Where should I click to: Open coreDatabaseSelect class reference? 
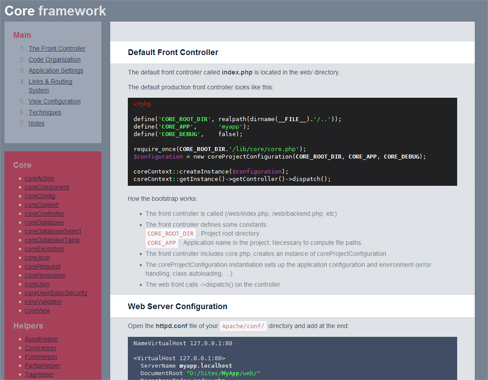point(53,231)
